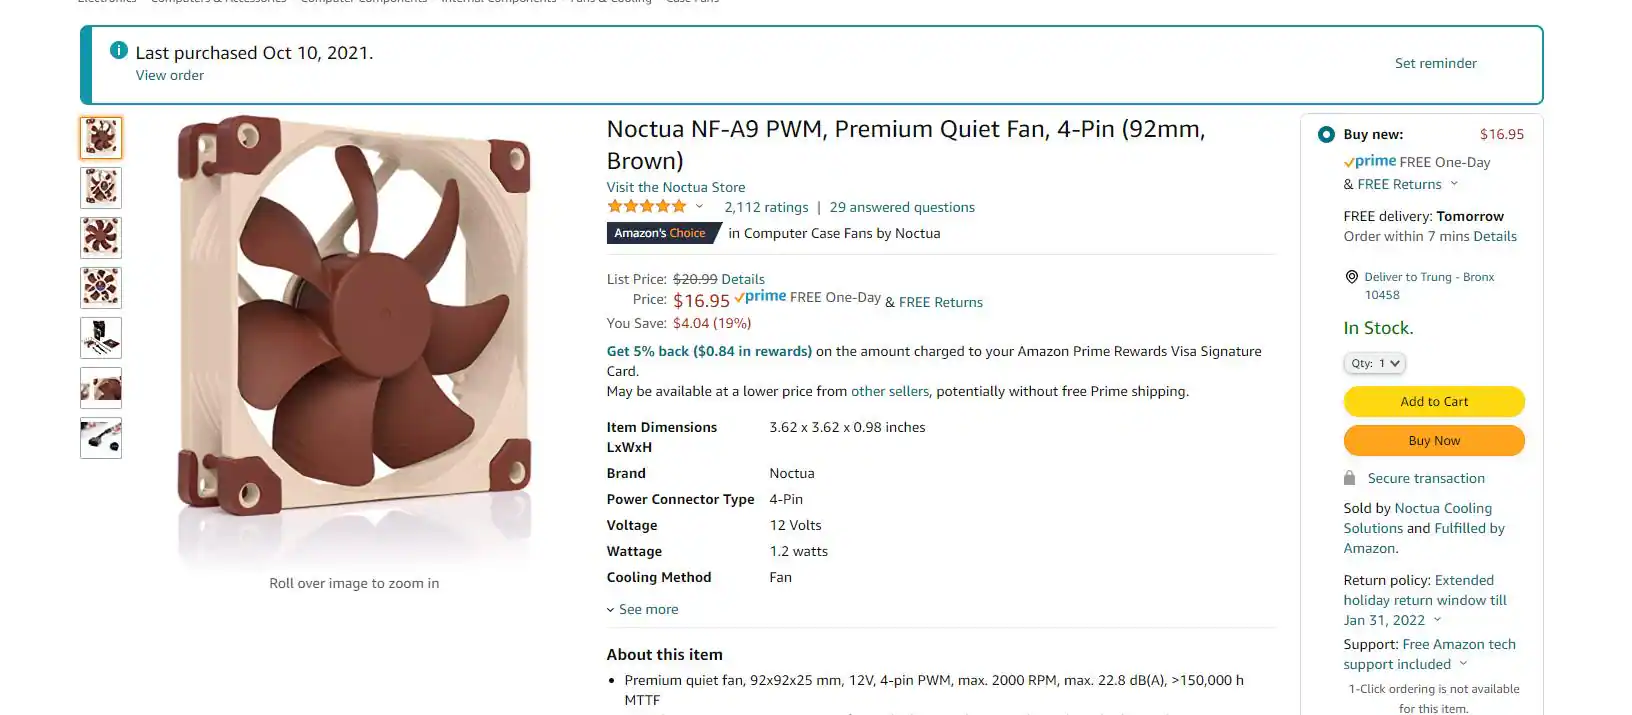
Task: Click the Prime checkmark logo beside the price
Action: coord(760,297)
